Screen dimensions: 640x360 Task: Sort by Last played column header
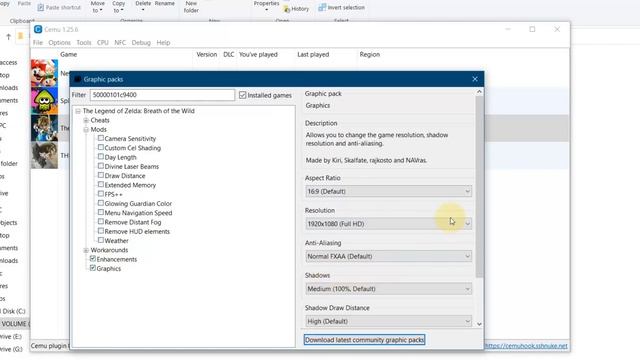click(313, 54)
